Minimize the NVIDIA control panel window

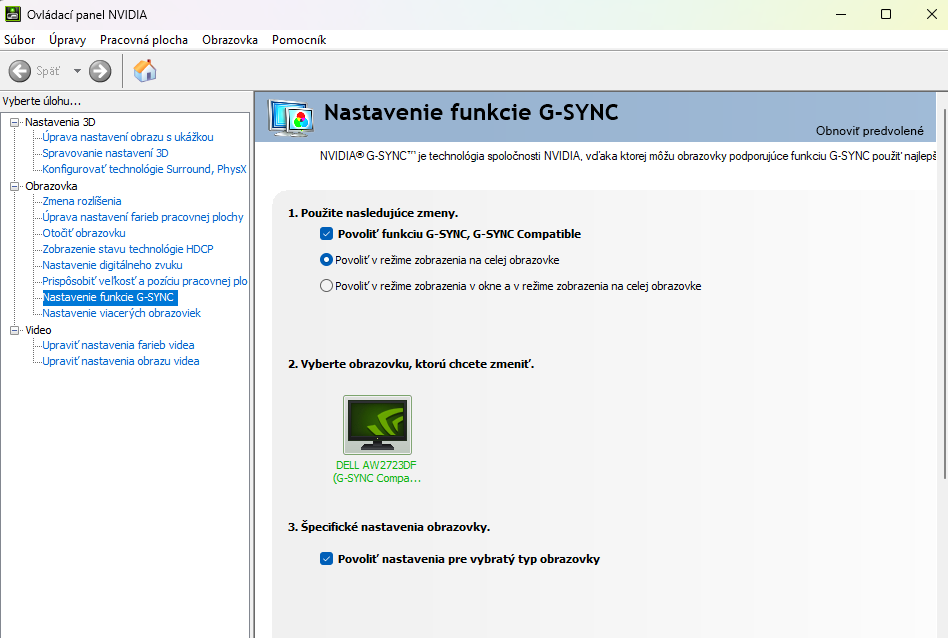(840, 14)
